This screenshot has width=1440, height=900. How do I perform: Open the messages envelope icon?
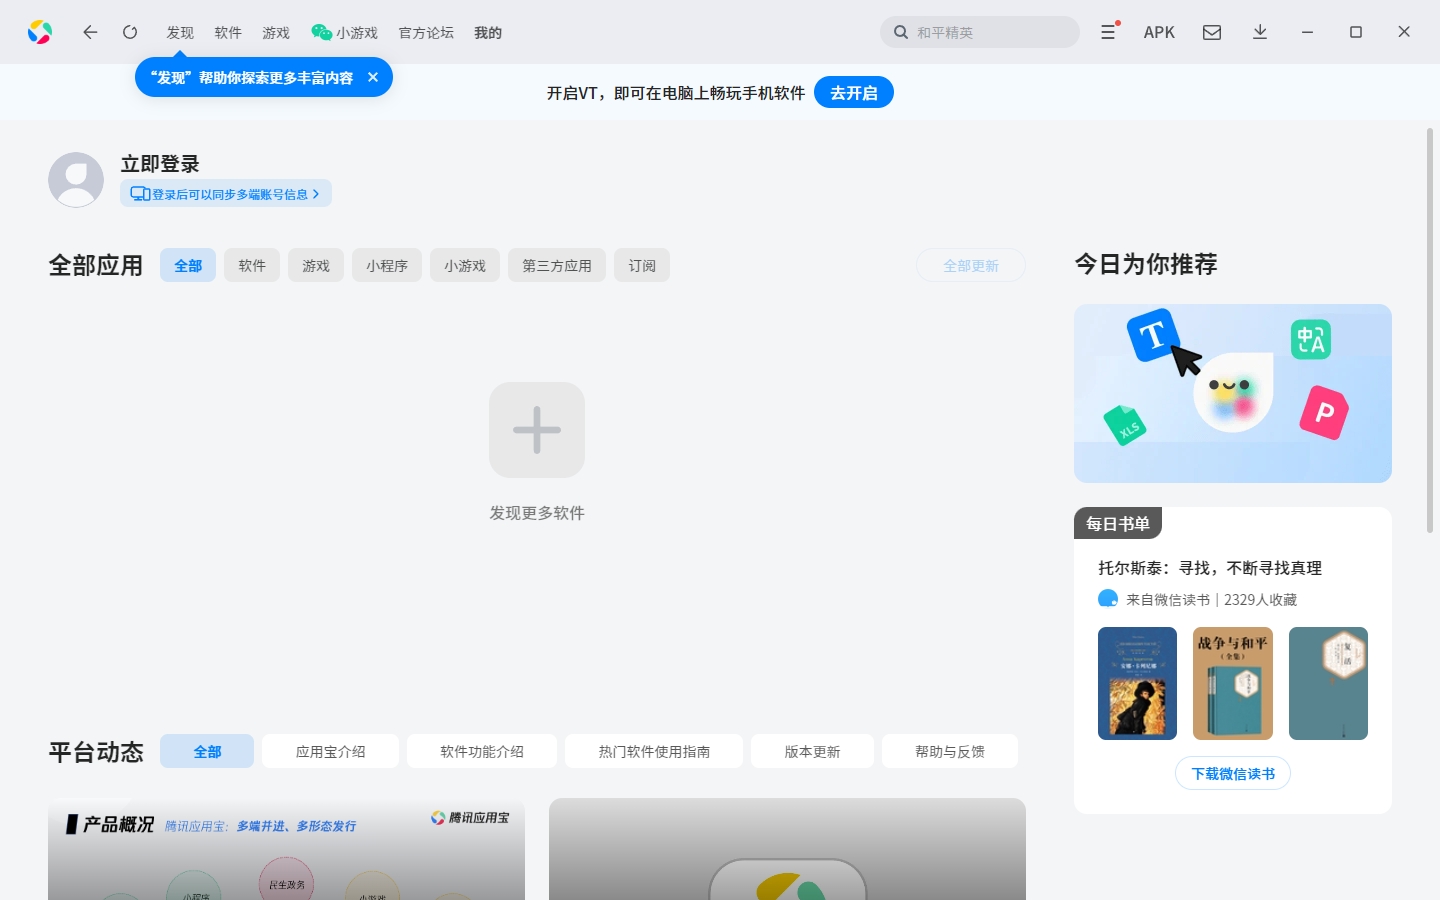pos(1212,32)
